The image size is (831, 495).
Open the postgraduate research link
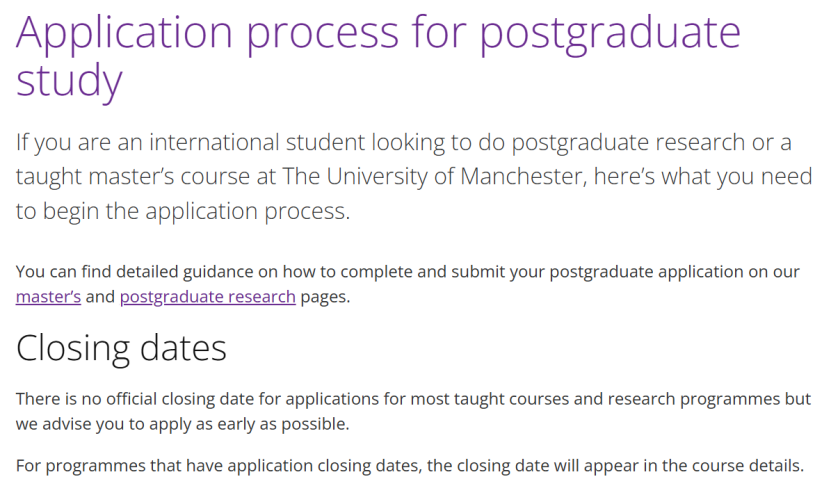pos(208,297)
